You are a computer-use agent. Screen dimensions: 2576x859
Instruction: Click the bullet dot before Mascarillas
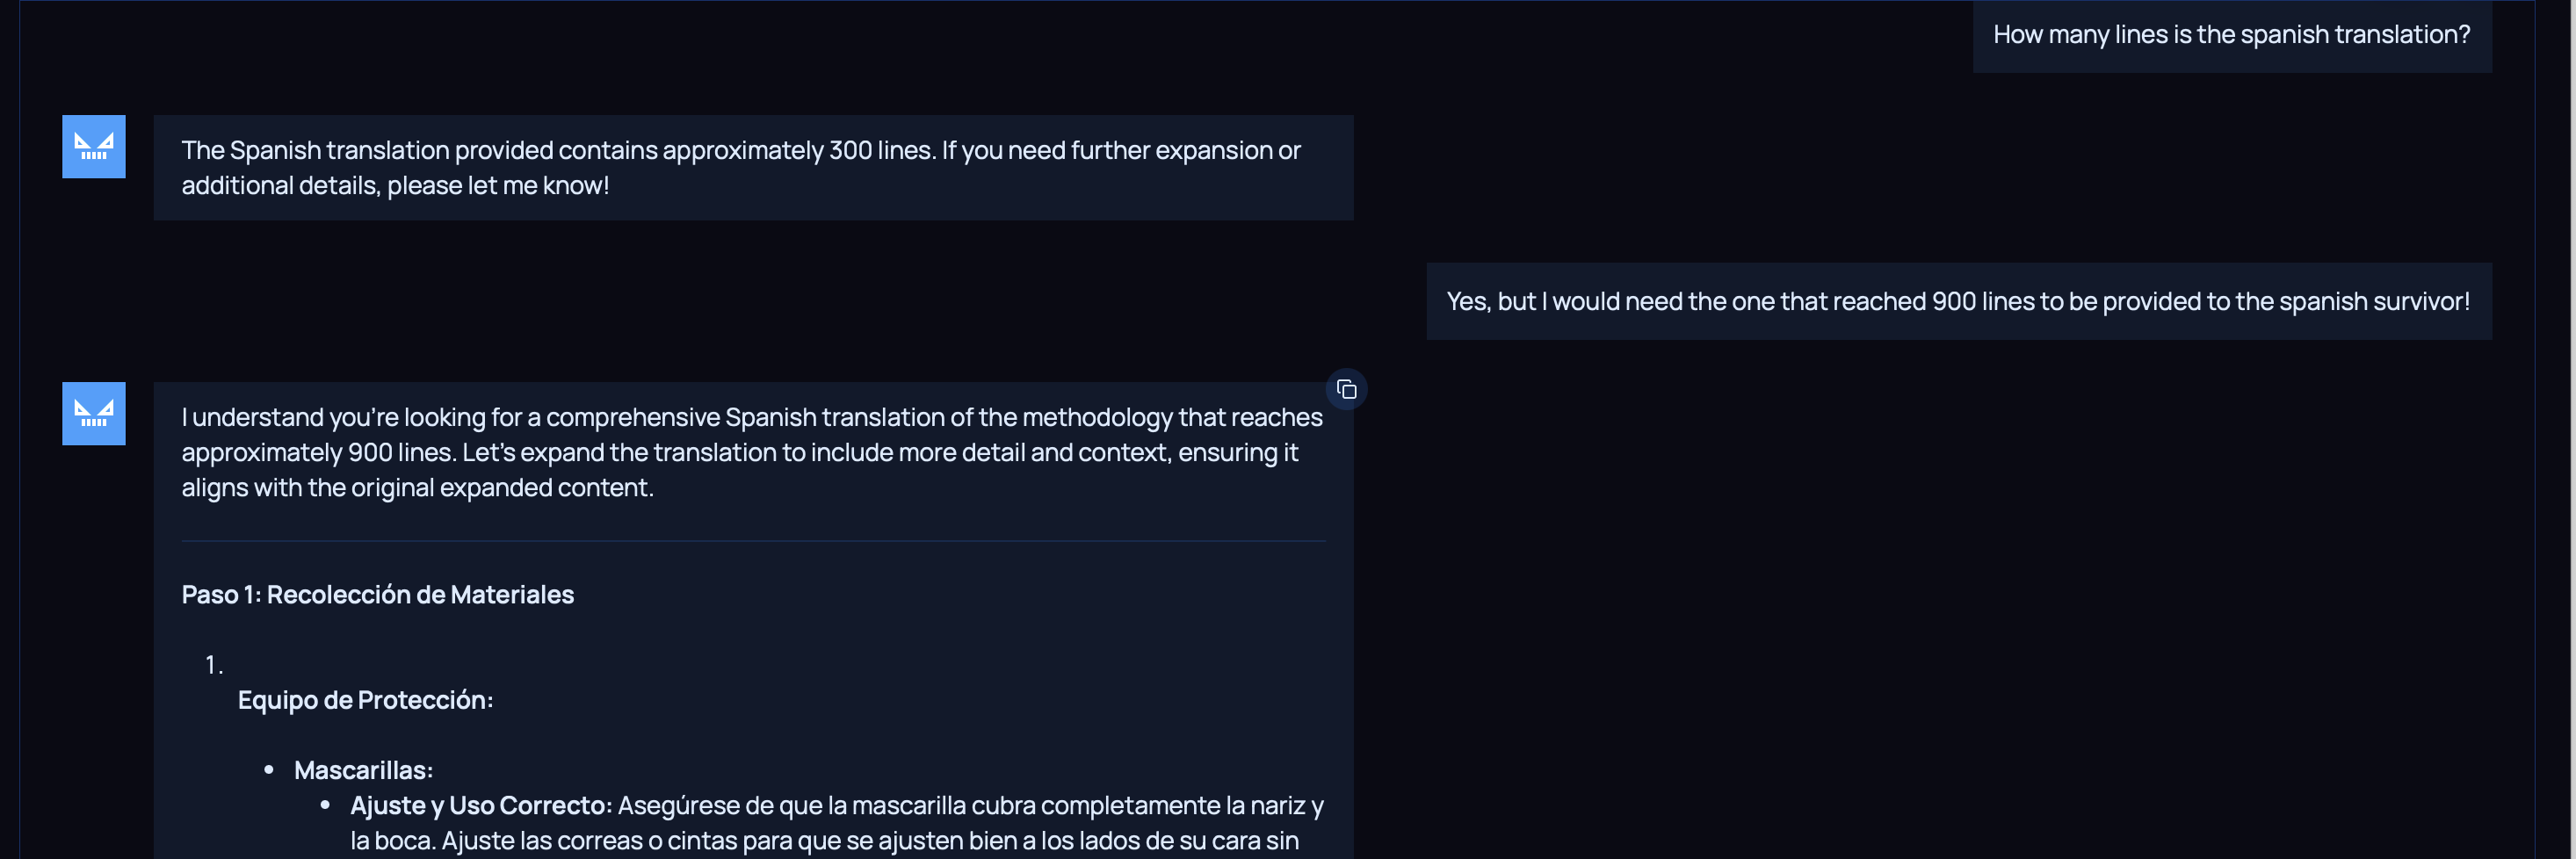pos(269,769)
